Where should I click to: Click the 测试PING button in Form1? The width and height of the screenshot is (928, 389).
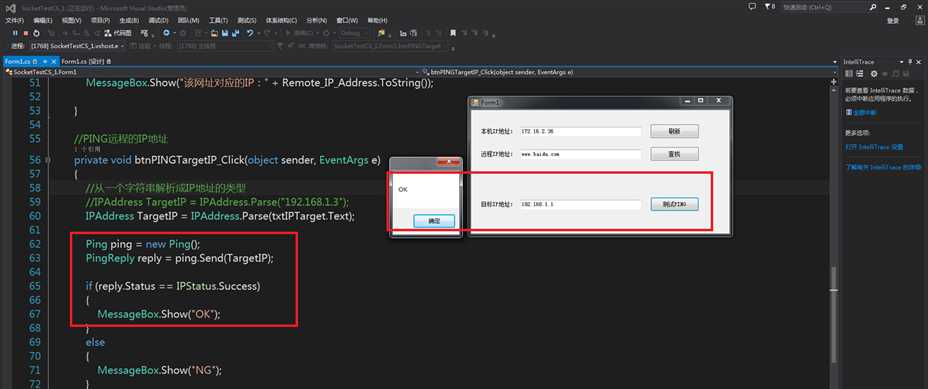coord(674,204)
